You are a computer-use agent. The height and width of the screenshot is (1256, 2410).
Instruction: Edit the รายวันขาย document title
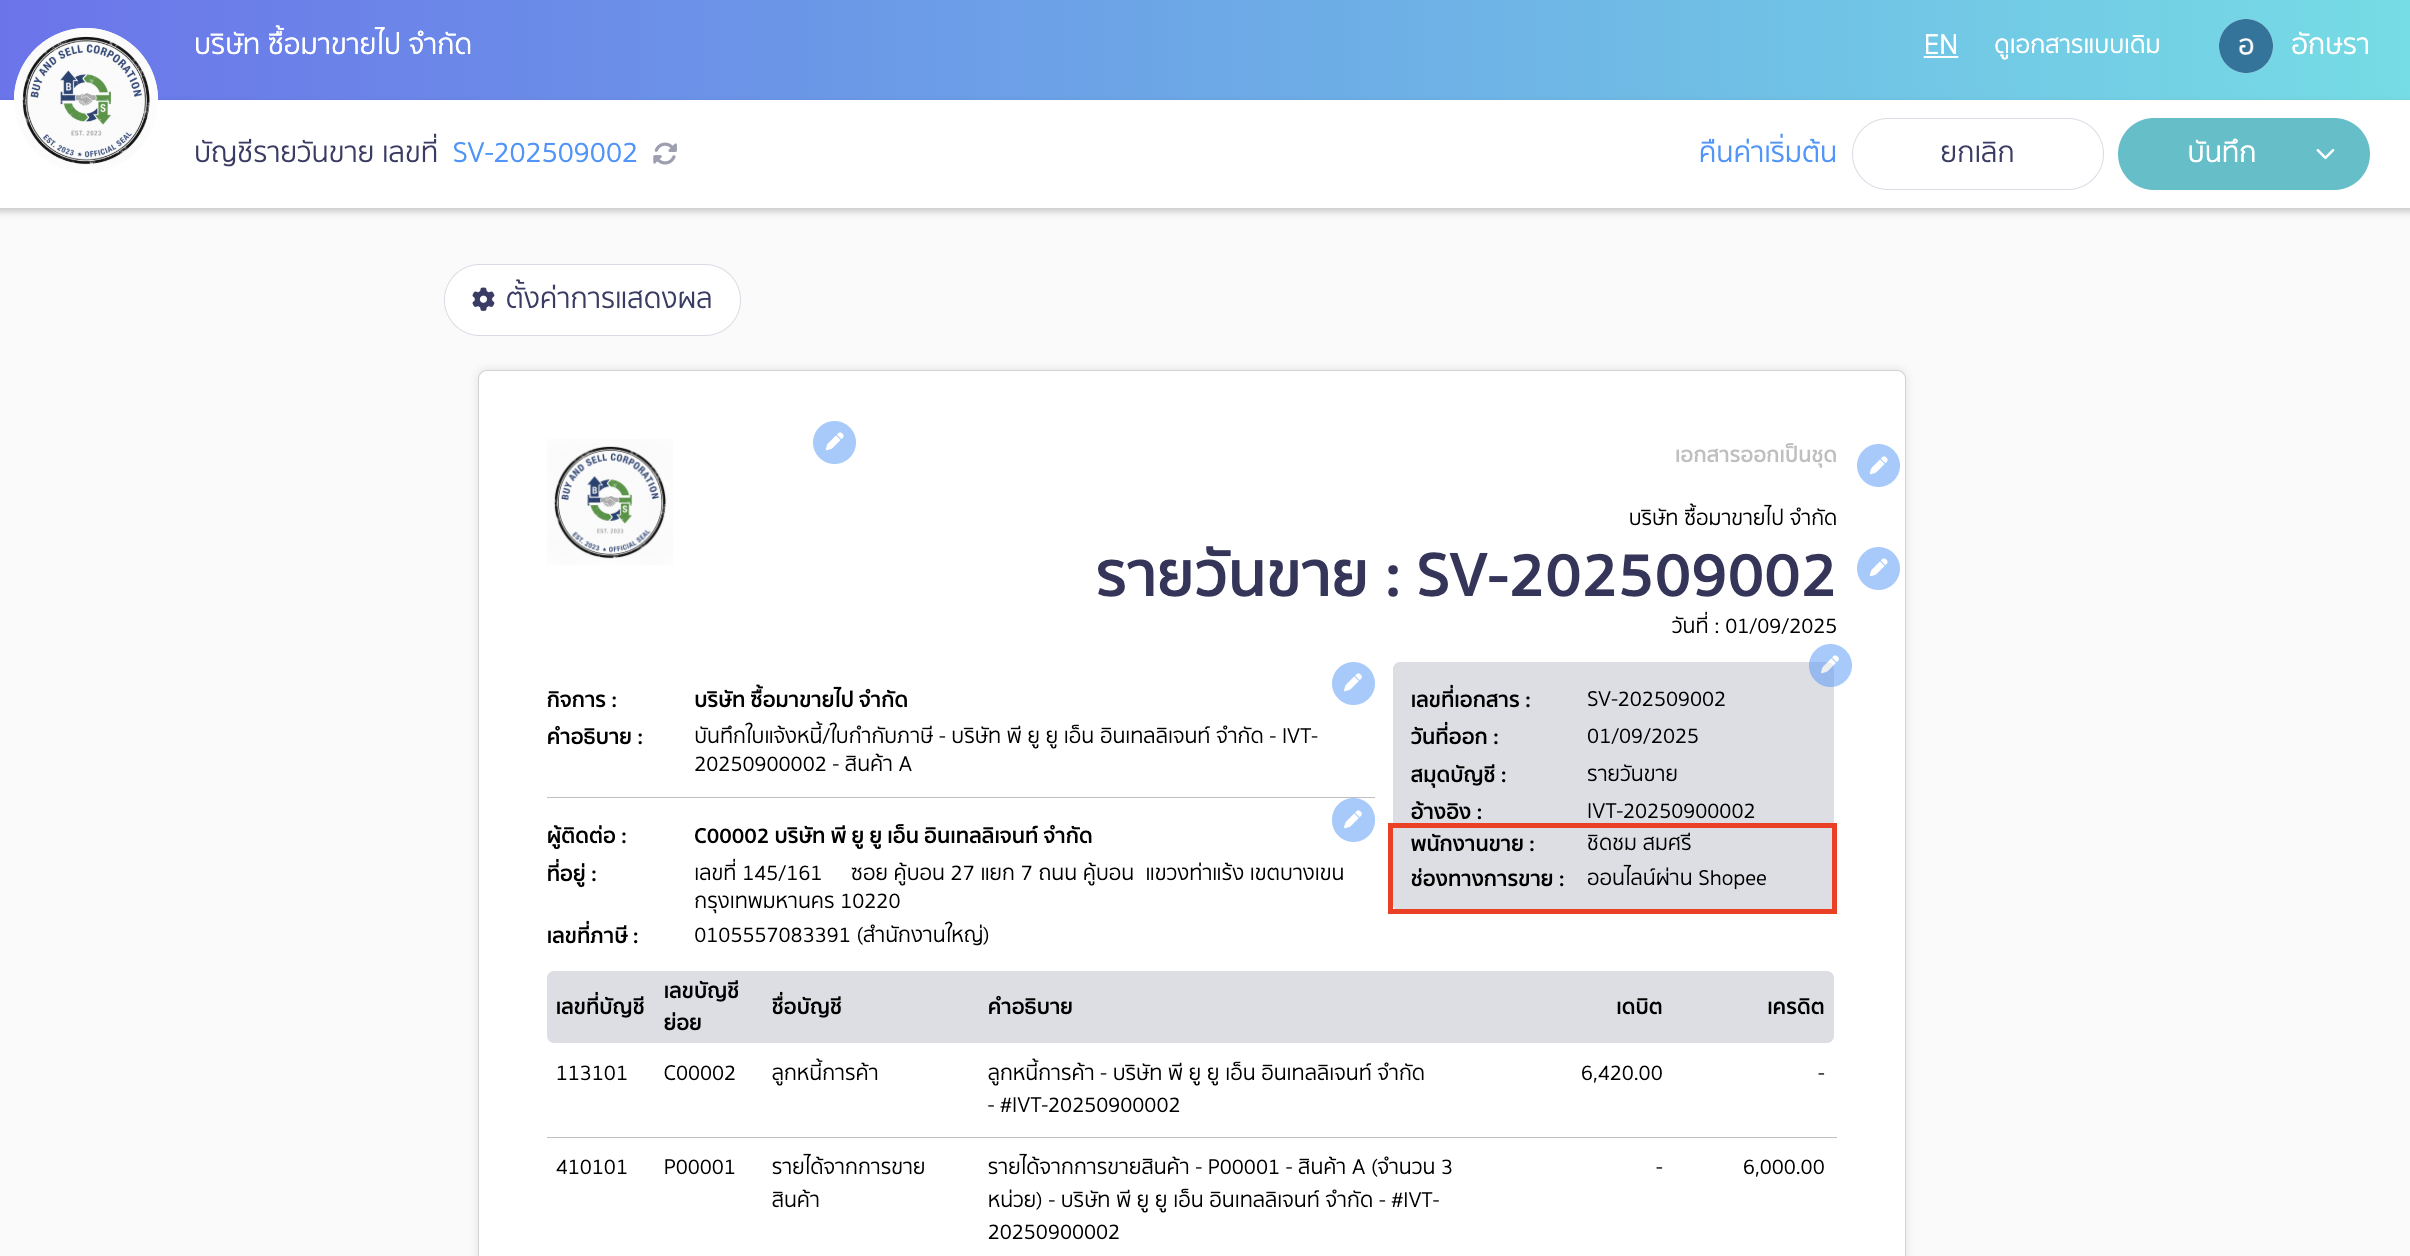(1879, 568)
